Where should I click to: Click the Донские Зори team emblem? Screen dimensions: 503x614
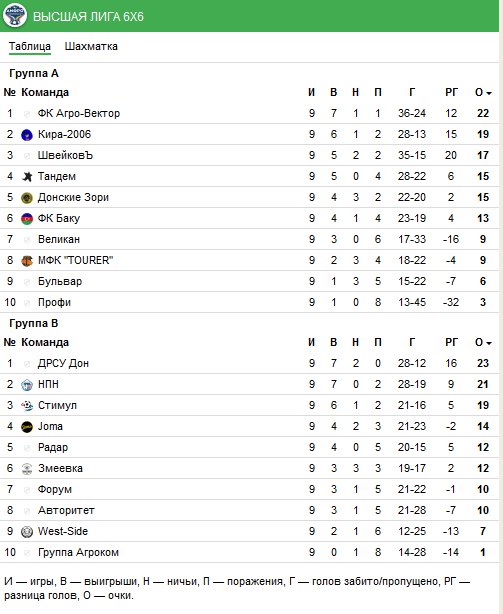click(27, 198)
